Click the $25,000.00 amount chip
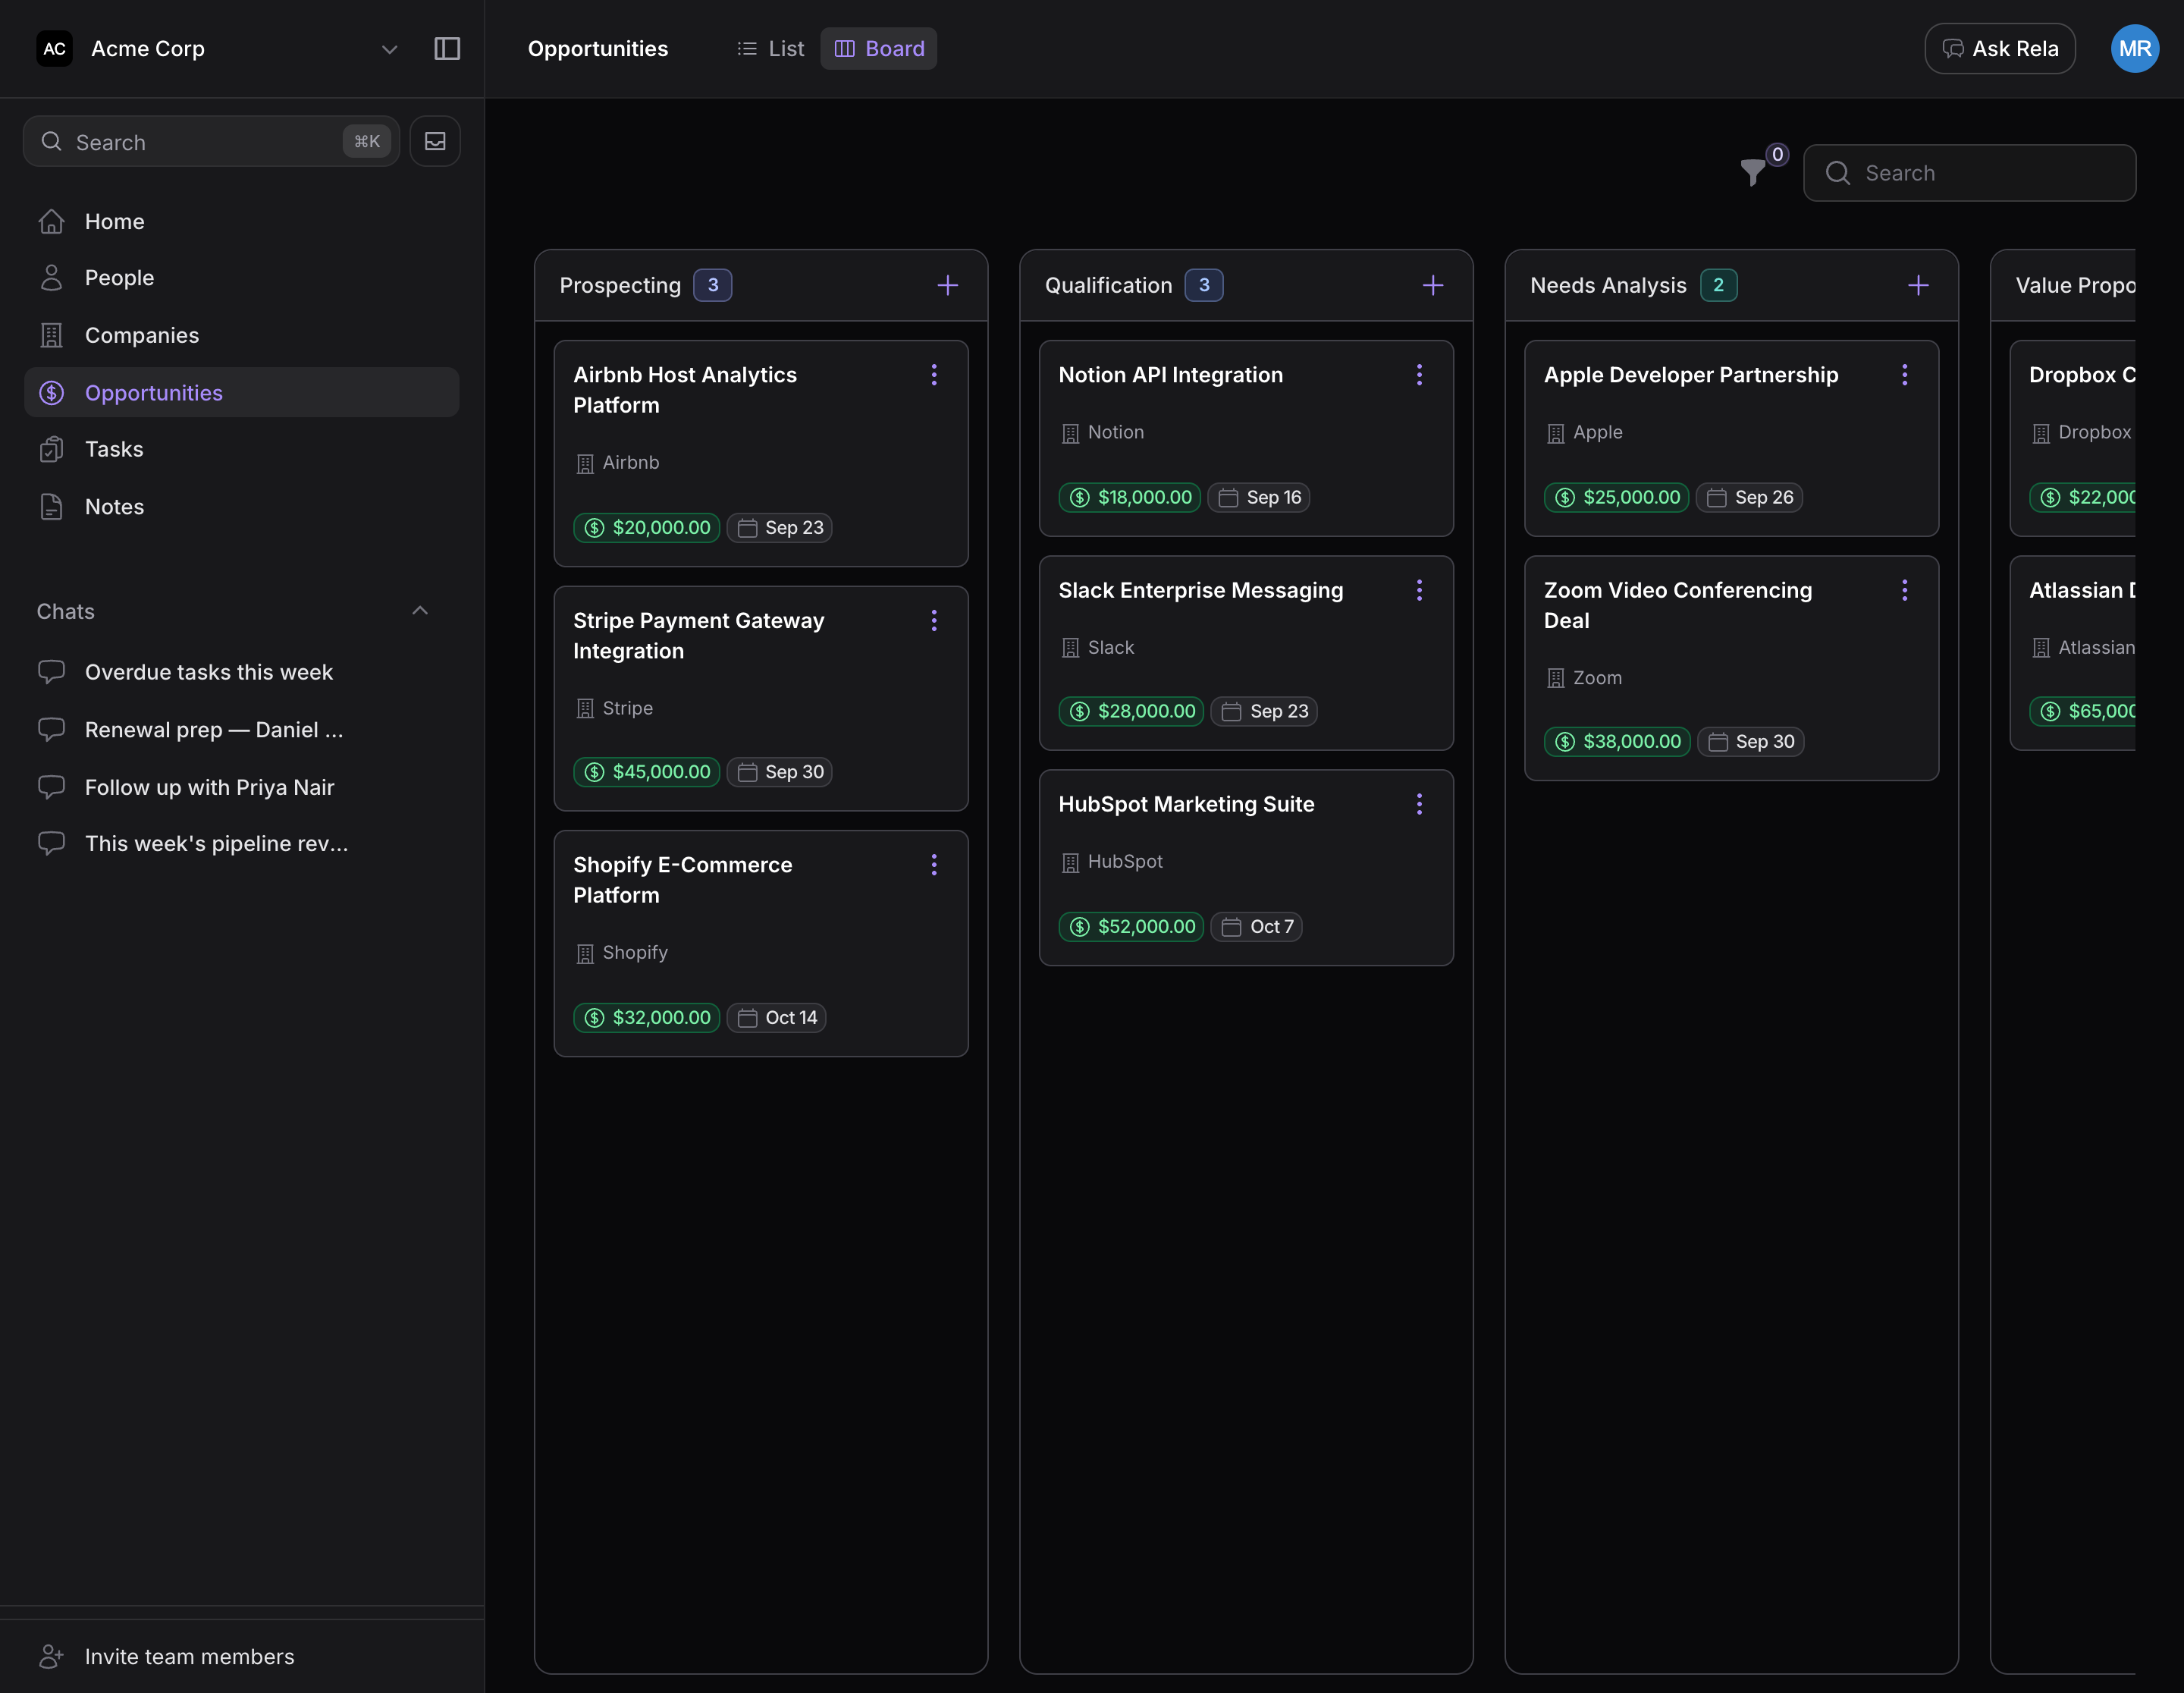 click(x=1616, y=497)
